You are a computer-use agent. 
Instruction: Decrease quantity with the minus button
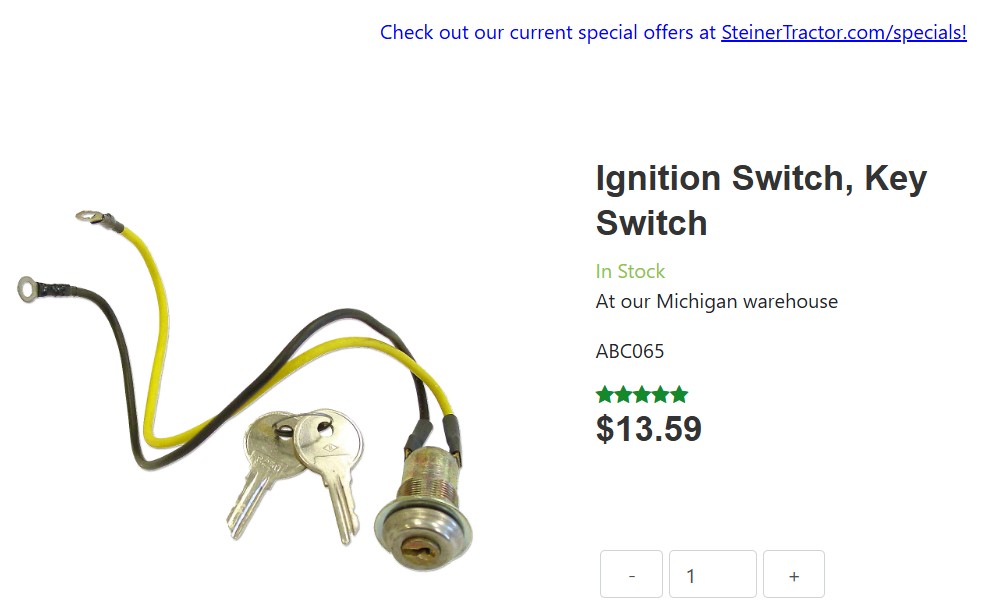point(631,575)
